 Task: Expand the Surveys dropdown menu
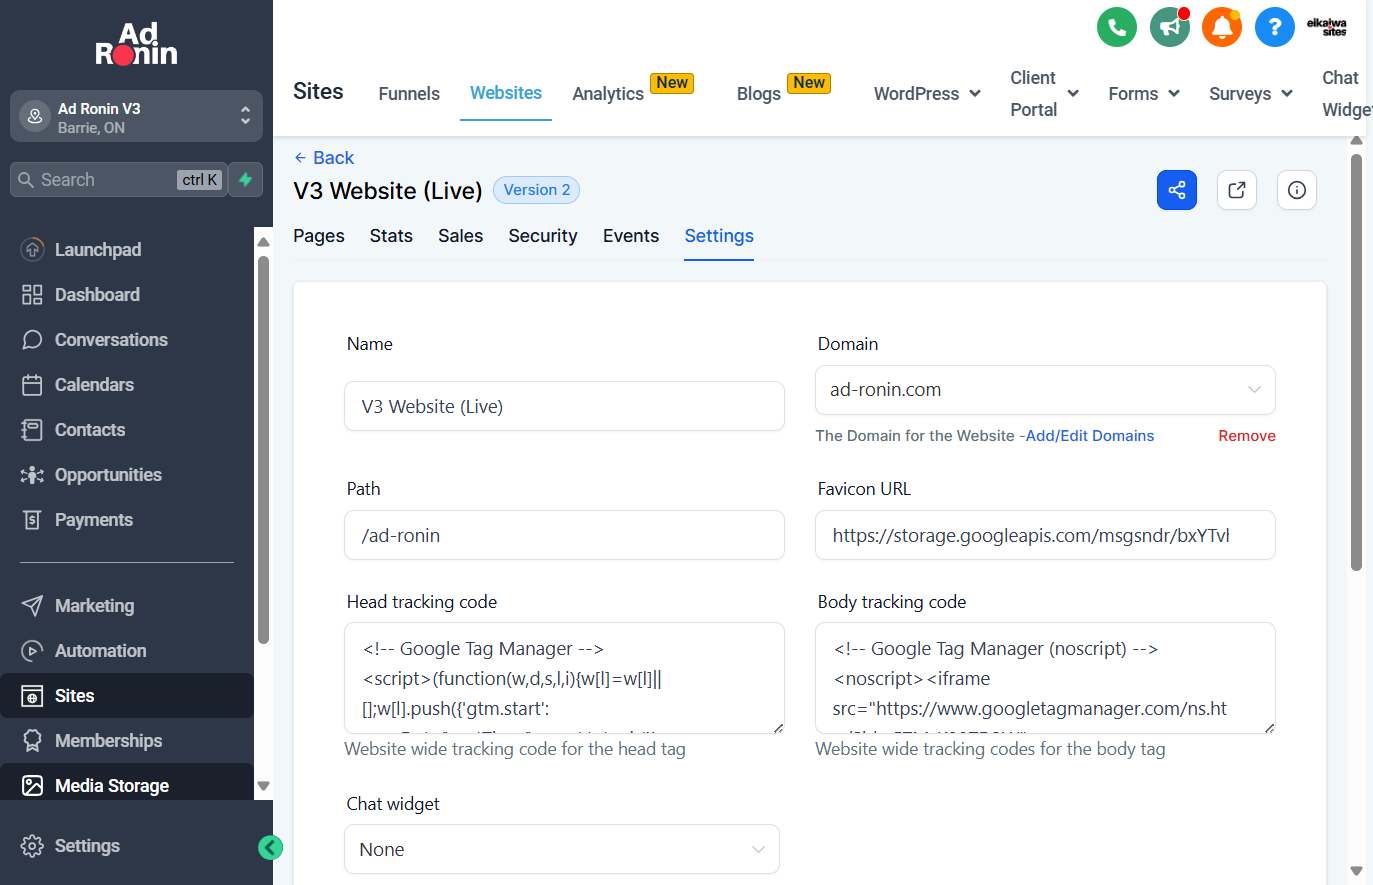[1251, 94]
